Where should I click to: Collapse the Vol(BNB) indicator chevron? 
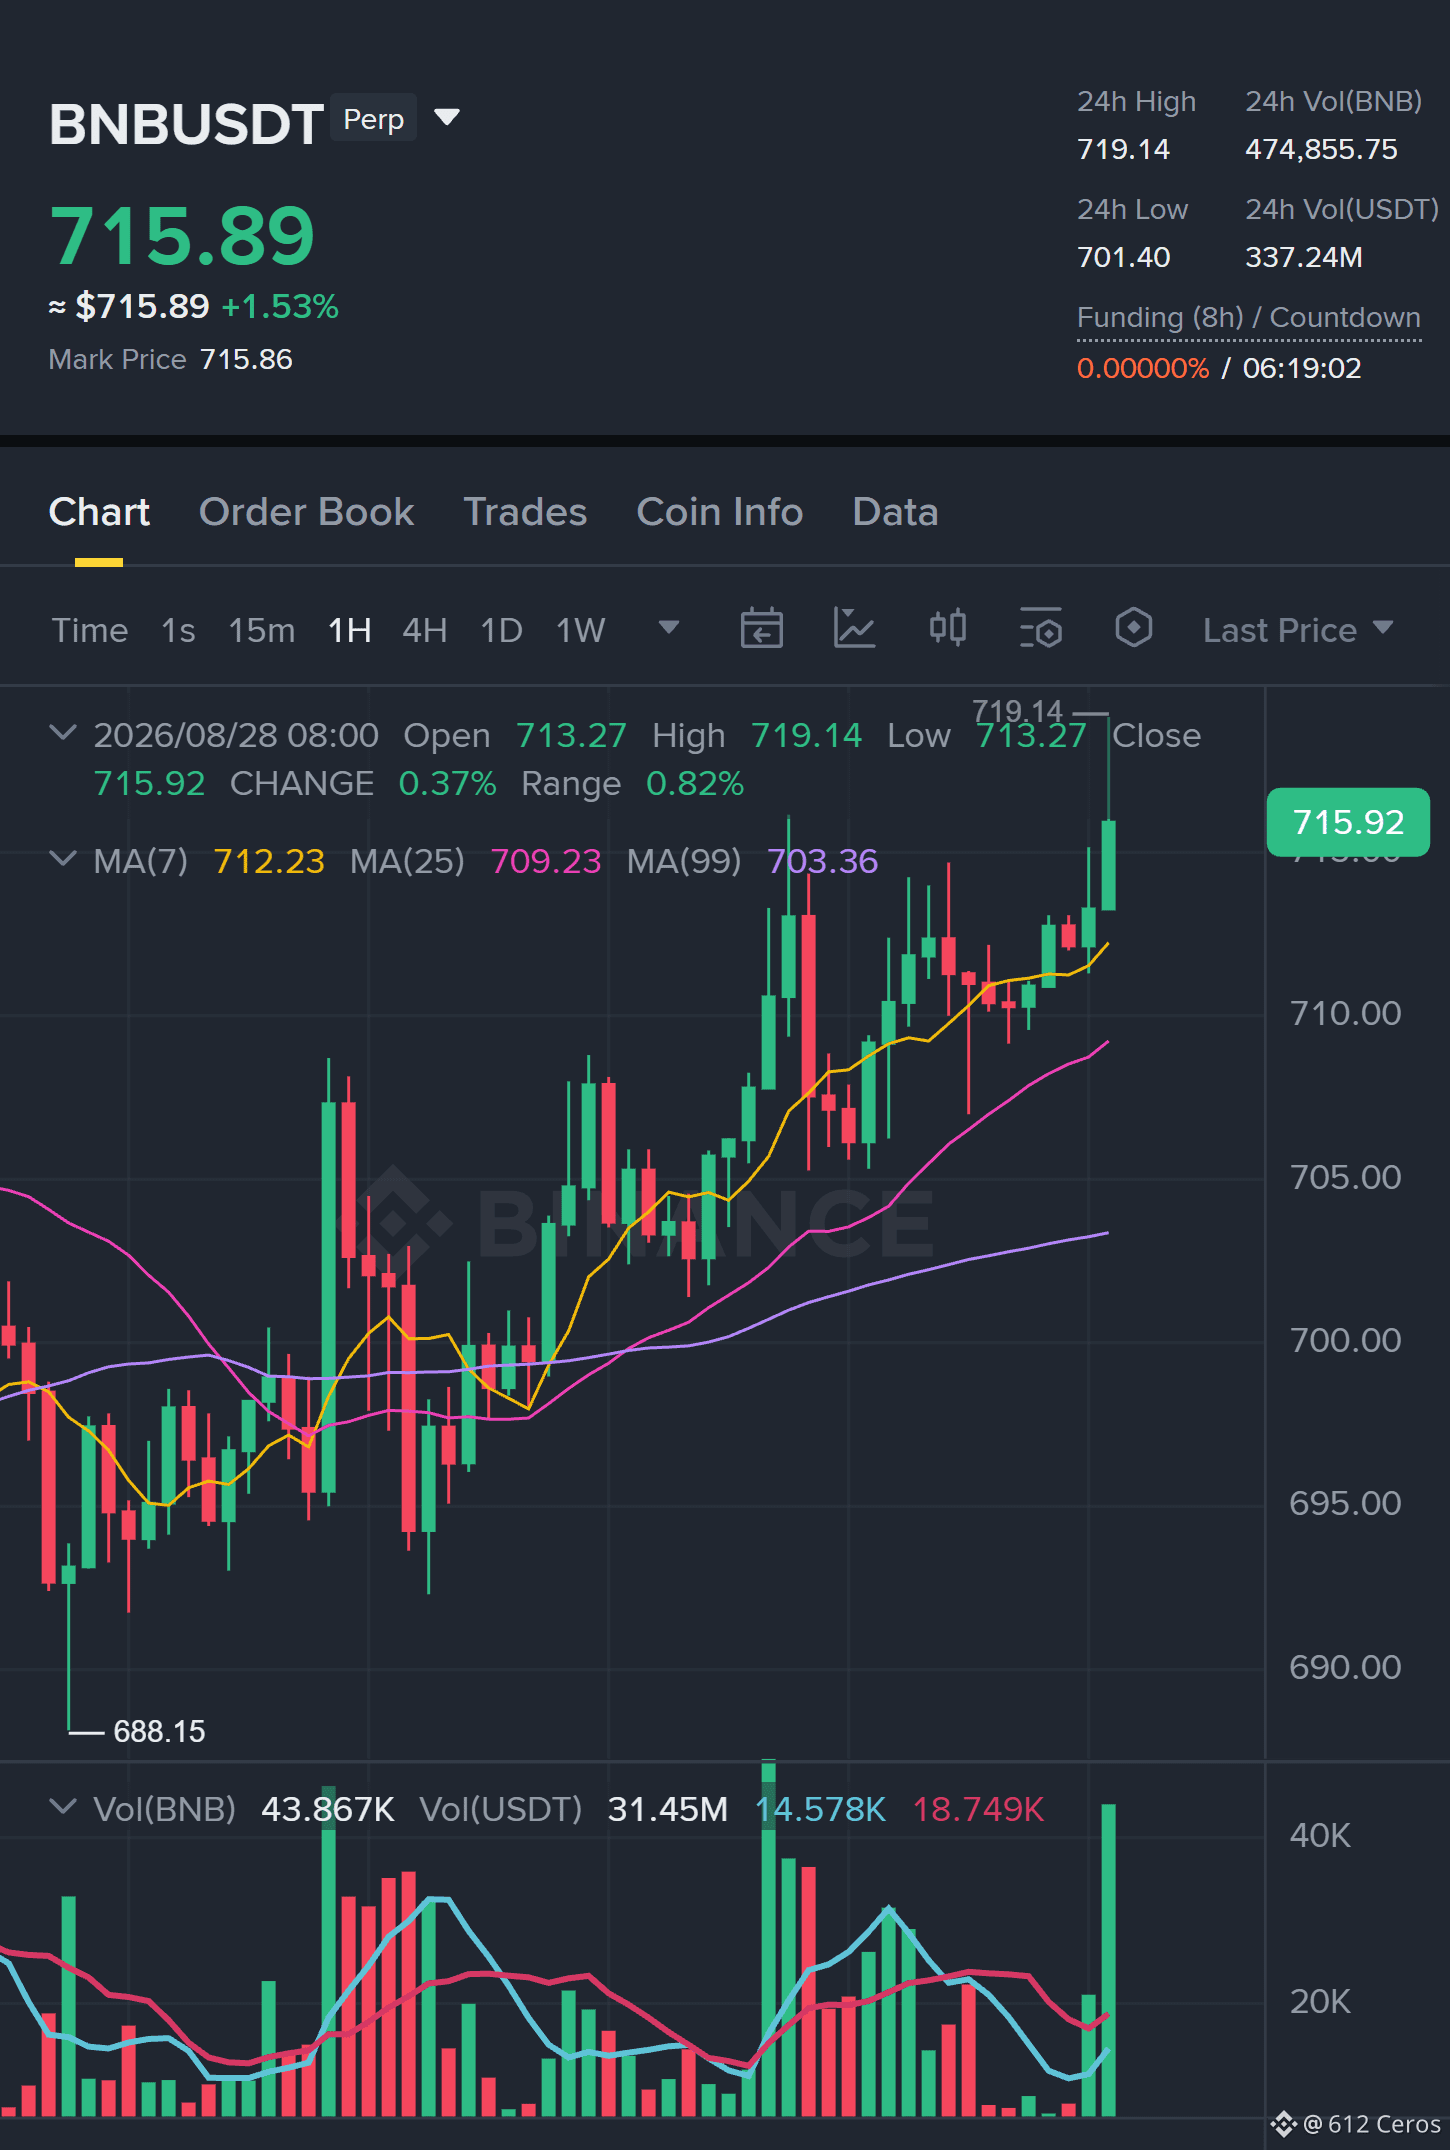63,1807
